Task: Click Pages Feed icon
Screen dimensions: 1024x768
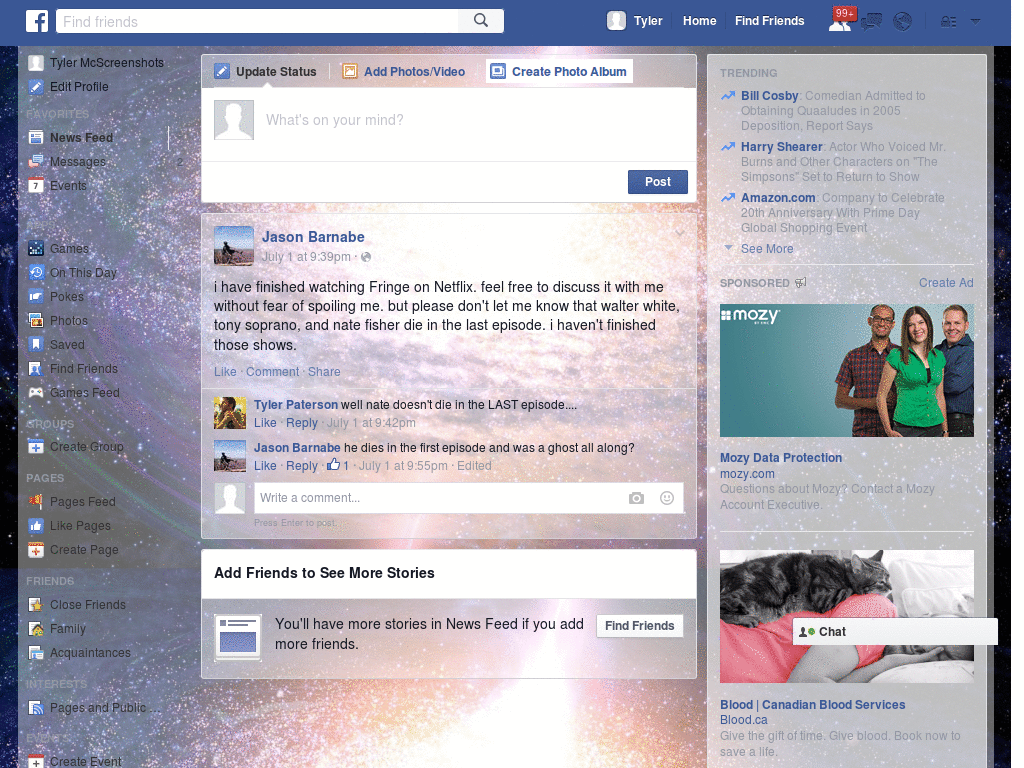Action: click(x=36, y=502)
